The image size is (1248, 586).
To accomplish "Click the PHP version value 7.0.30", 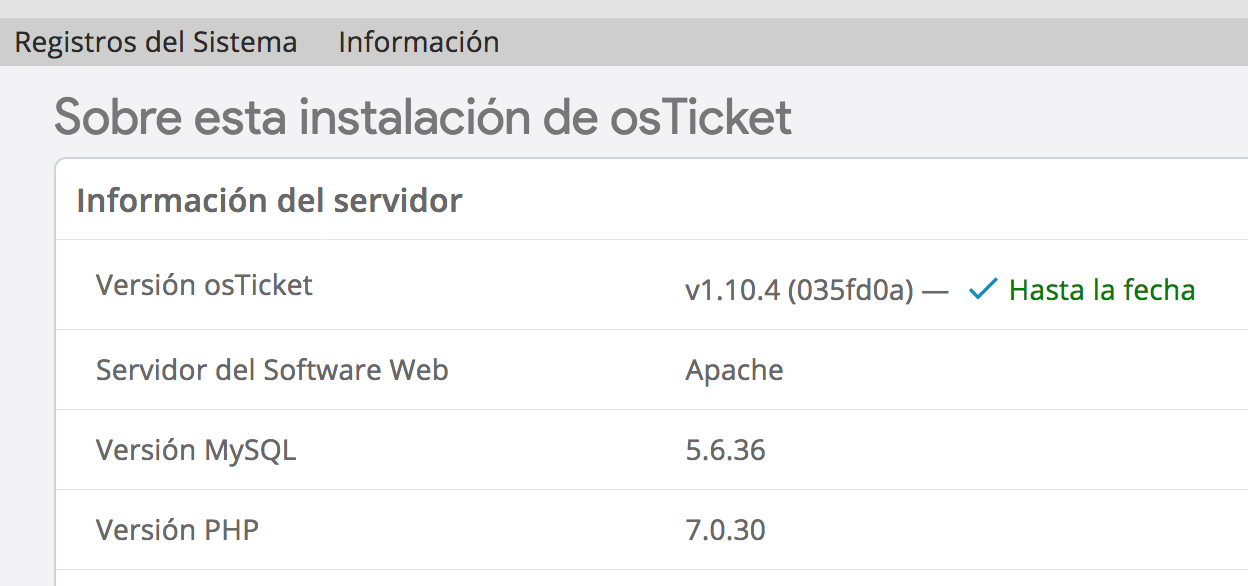I will pos(725,531).
